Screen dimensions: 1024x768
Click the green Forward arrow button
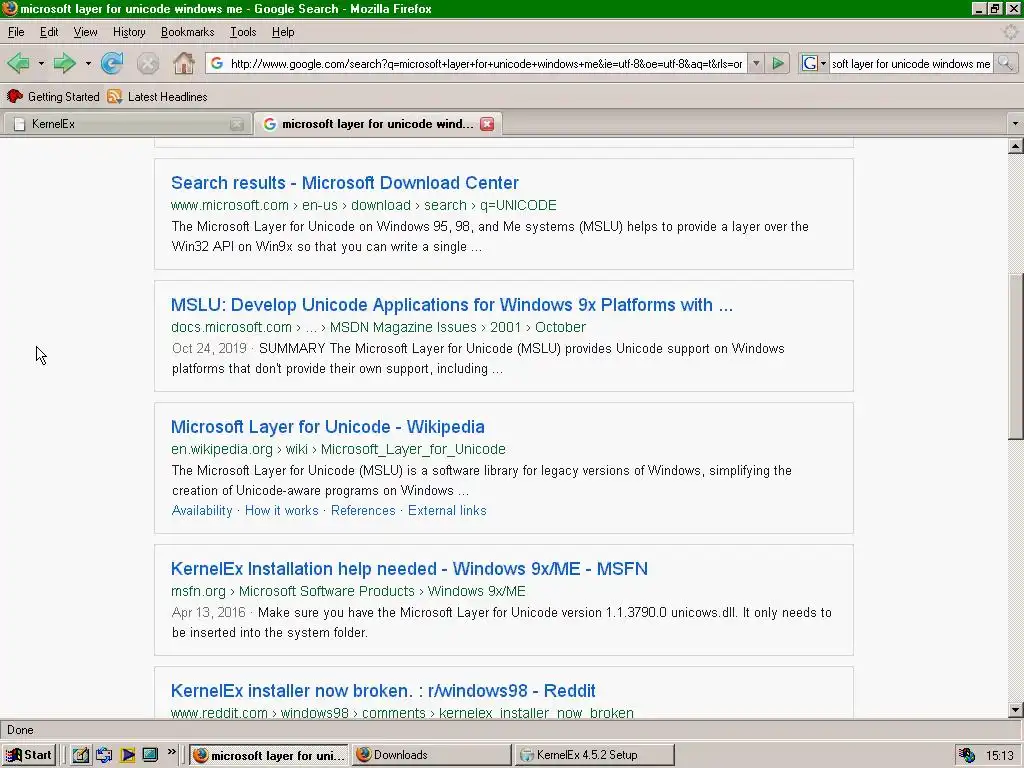[64, 63]
